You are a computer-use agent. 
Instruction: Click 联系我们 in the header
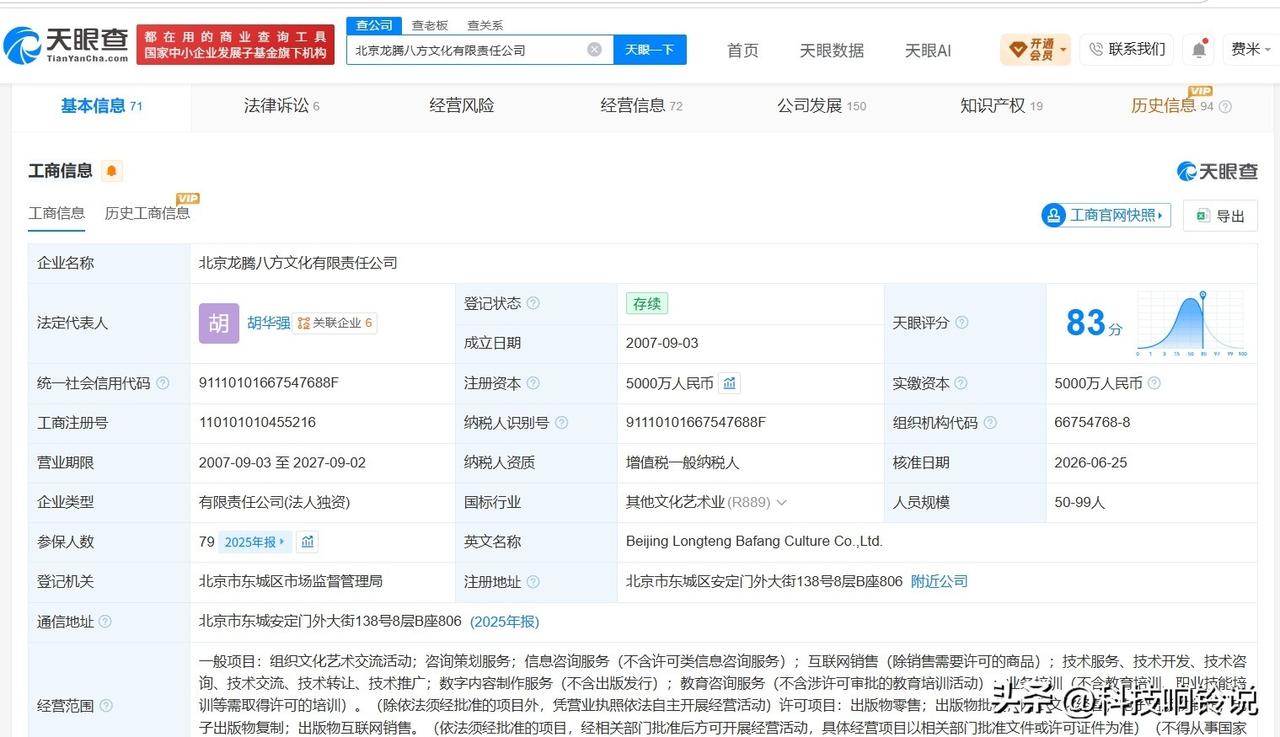(1127, 49)
